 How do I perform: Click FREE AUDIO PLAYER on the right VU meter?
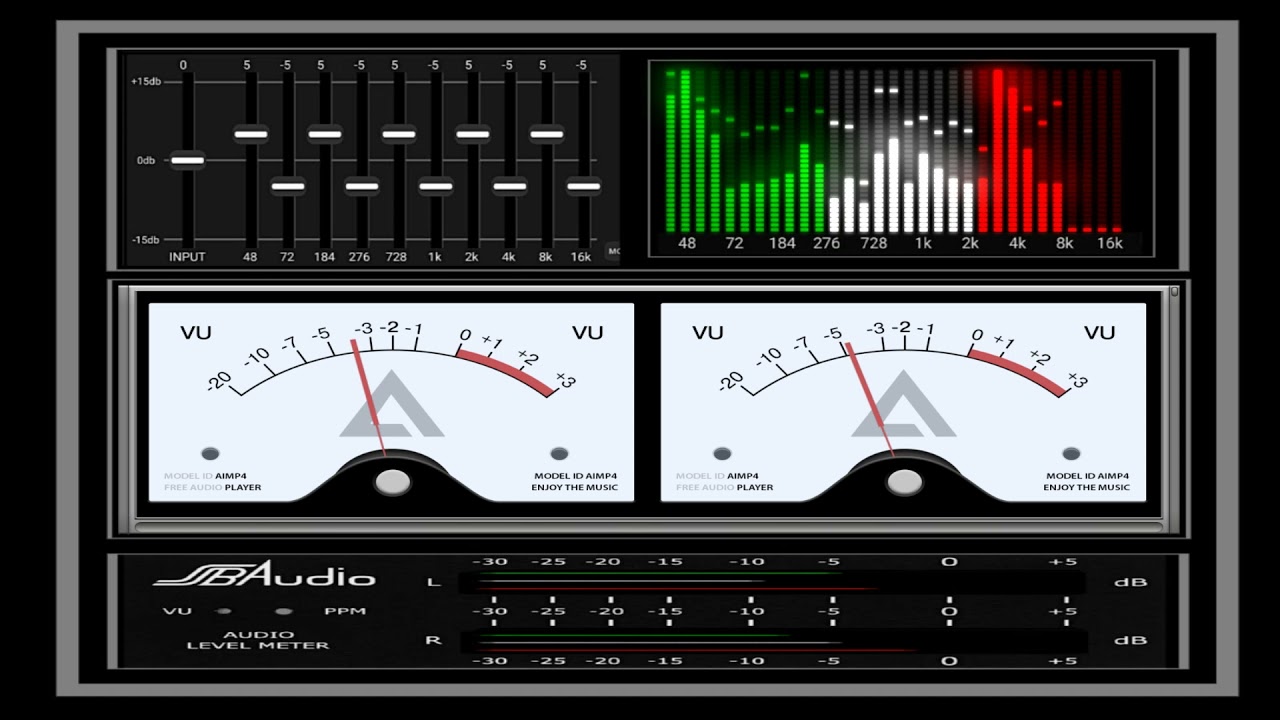[725, 488]
